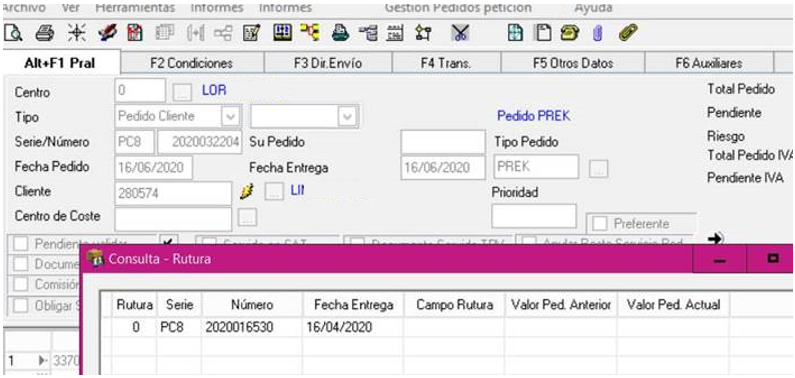
Task: Open the empty dropdown next to Tipo
Action: (304, 116)
